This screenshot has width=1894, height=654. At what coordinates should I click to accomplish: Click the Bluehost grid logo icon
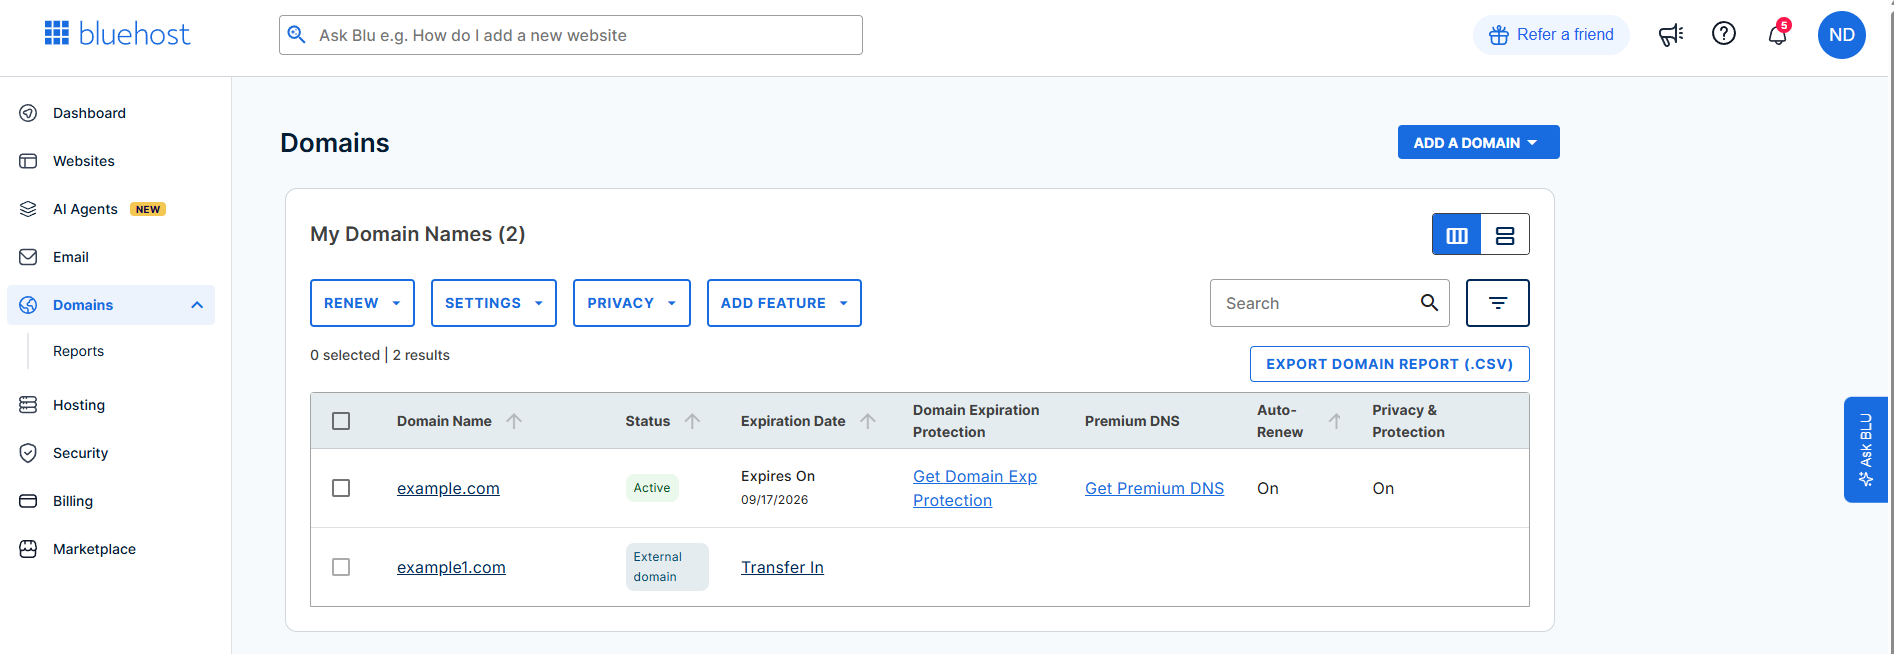tap(57, 34)
